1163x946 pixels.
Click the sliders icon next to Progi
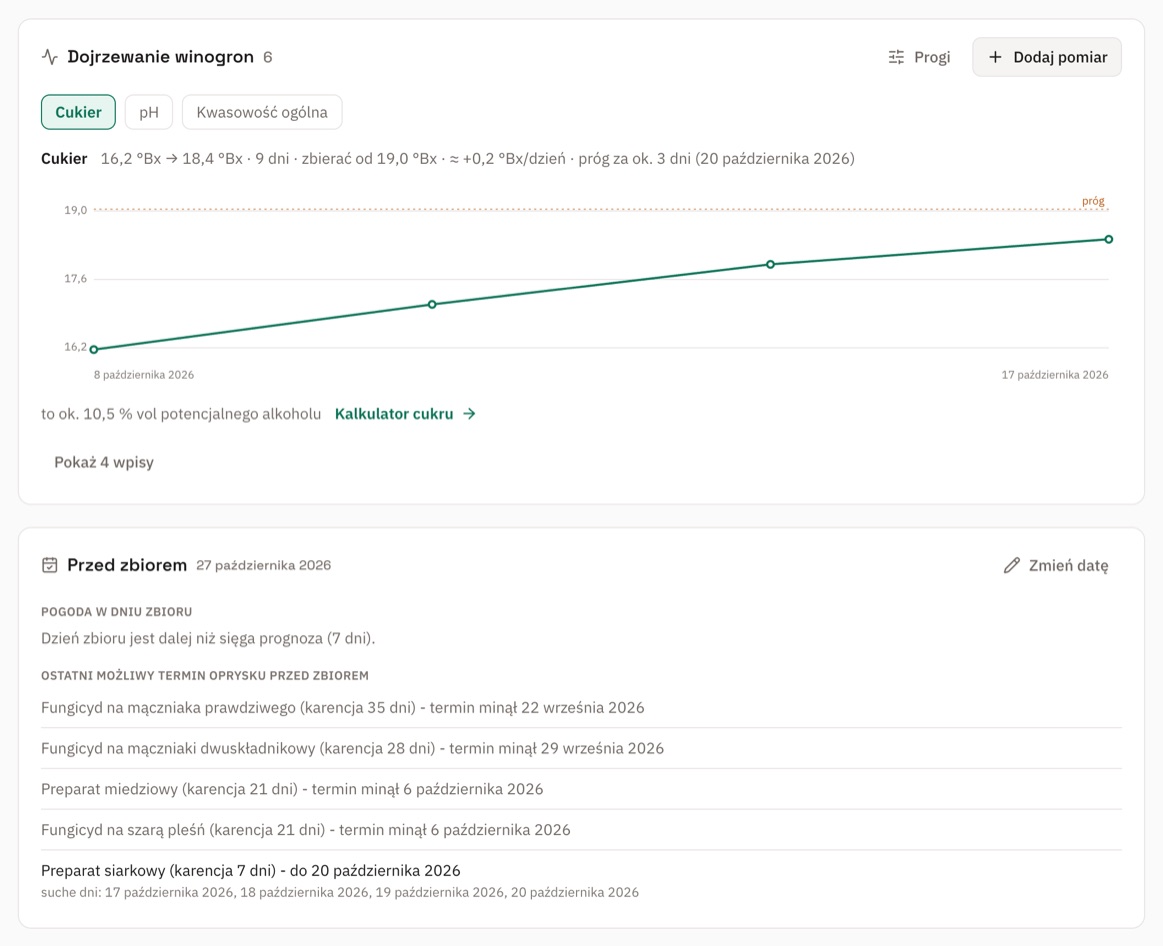[896, 57]
